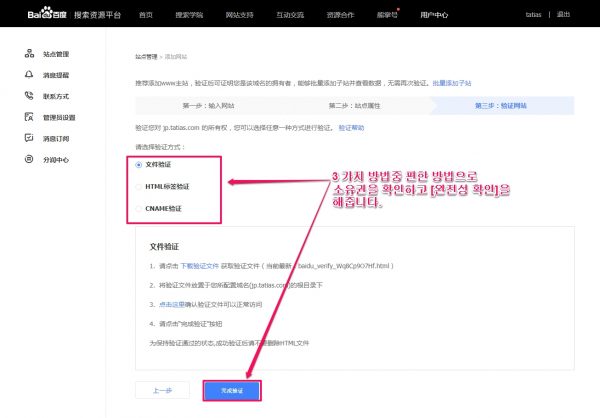This screenshot has height=418, width=600.
Task: Open 用户中心 in the top navigation
Action: [x=434, y=15]
